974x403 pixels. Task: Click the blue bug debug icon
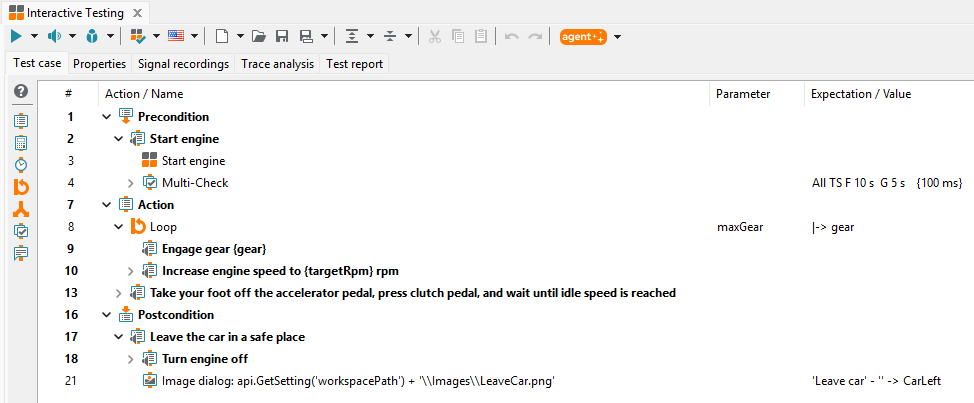(92, 37)
